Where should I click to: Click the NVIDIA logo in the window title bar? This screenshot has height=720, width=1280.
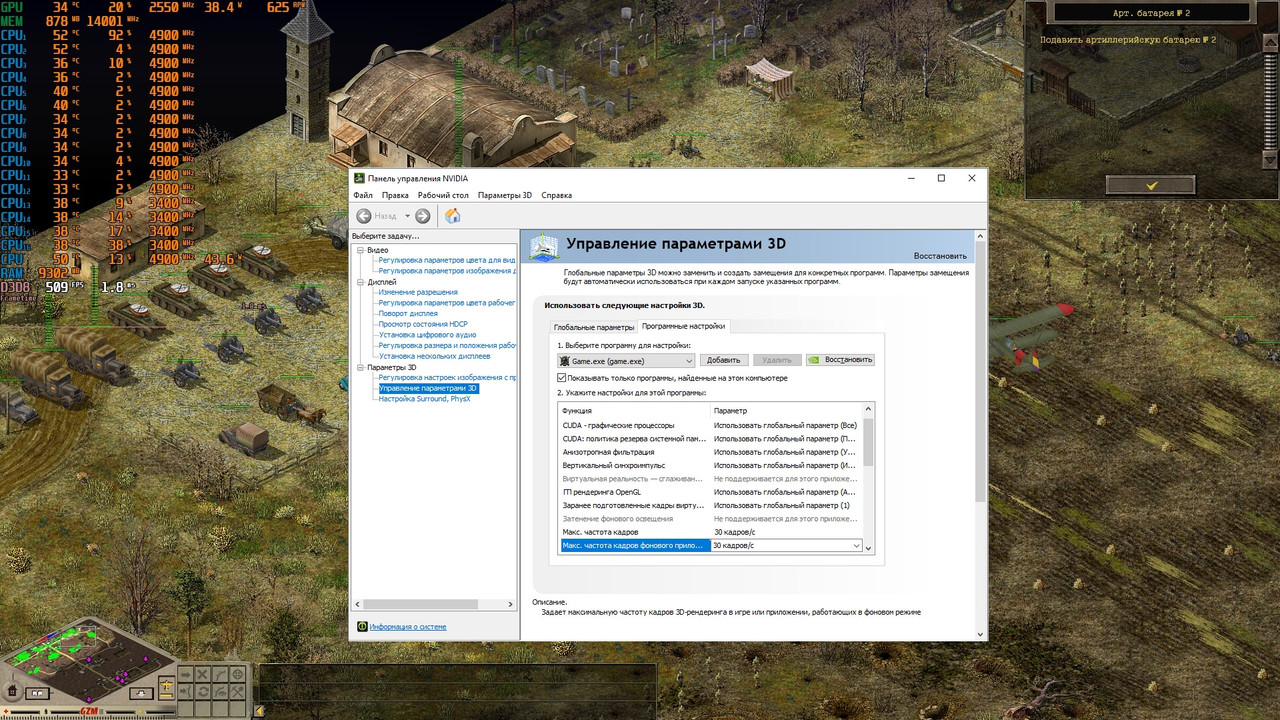coord(360,178)
